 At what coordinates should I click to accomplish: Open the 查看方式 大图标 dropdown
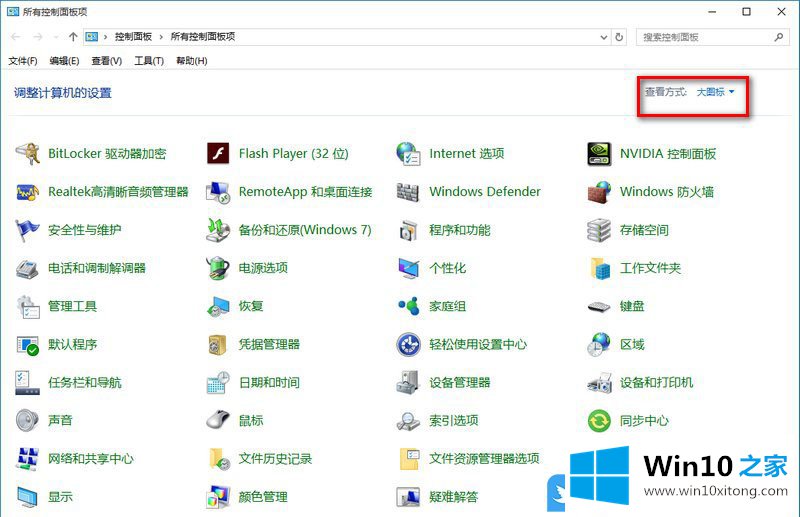[716, 92]
